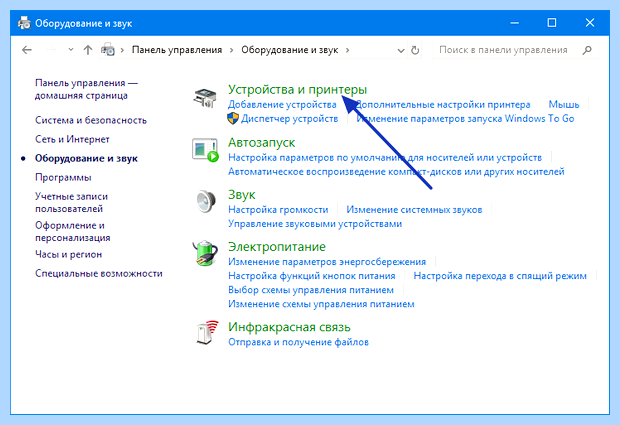
Task: Select Оборудование и звук in the sidebar
Action: (86, 158)
